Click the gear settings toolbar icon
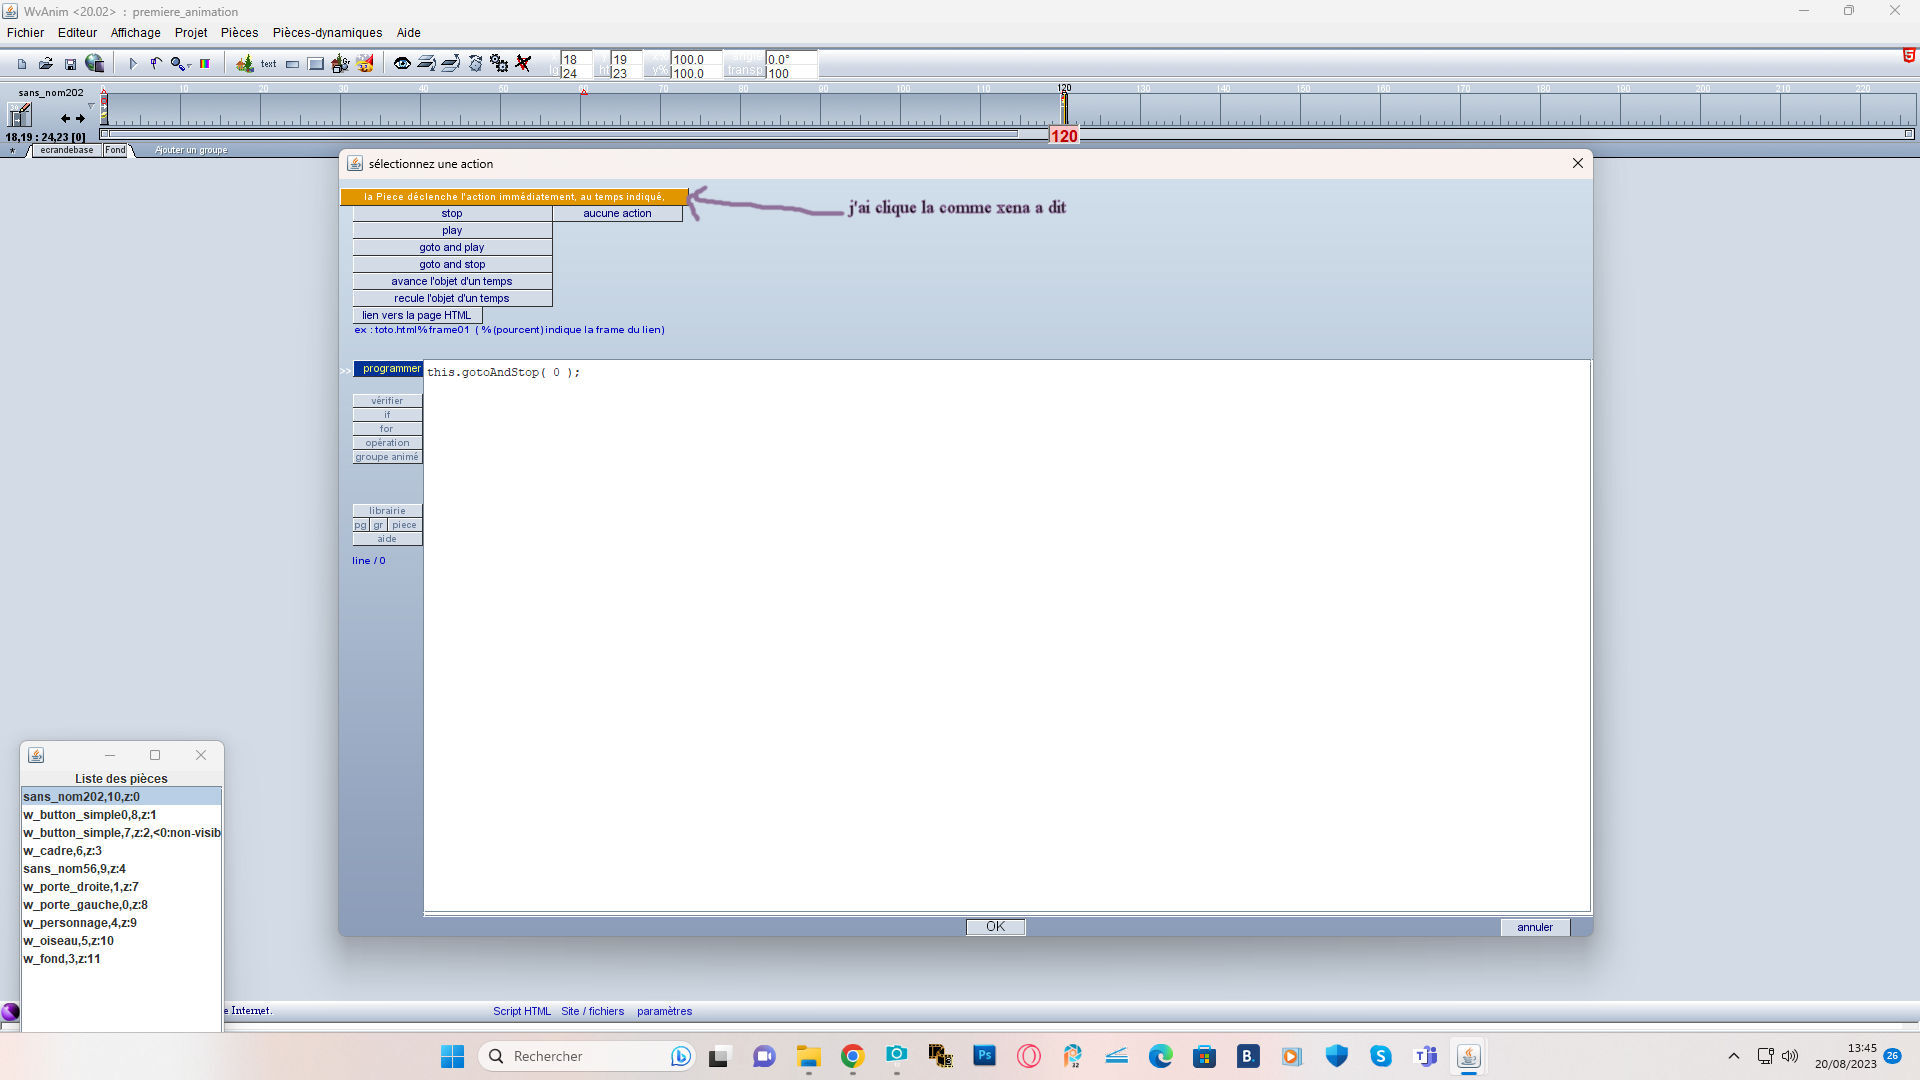 pos(498,64)
